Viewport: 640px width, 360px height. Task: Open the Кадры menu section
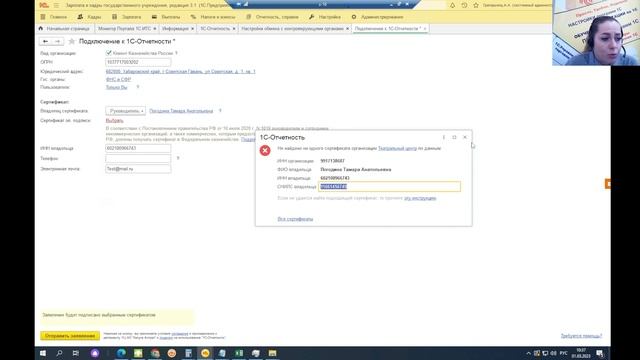(89, 17)
